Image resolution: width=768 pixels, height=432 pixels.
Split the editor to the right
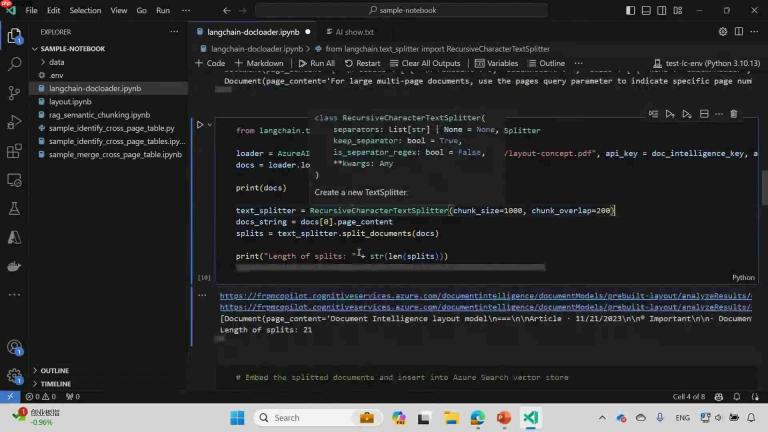coord(739,32)
